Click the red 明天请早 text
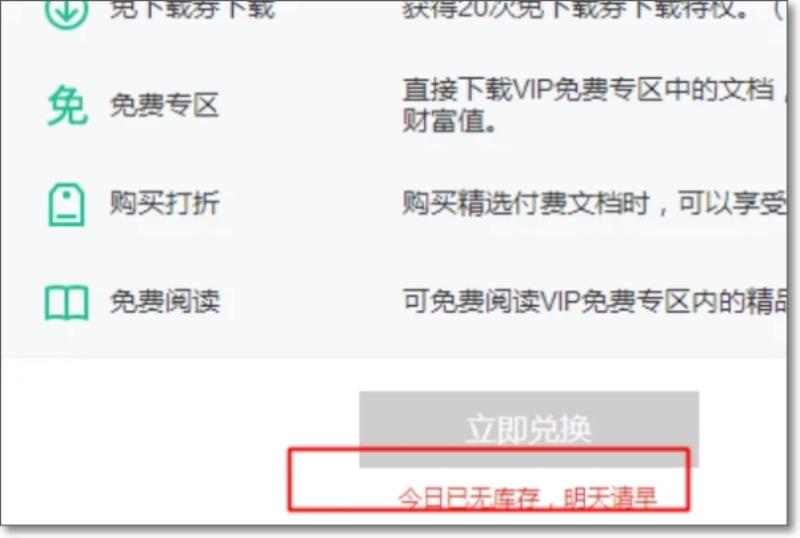The width and height of the screenshot is (800, 538). [610, 499]
